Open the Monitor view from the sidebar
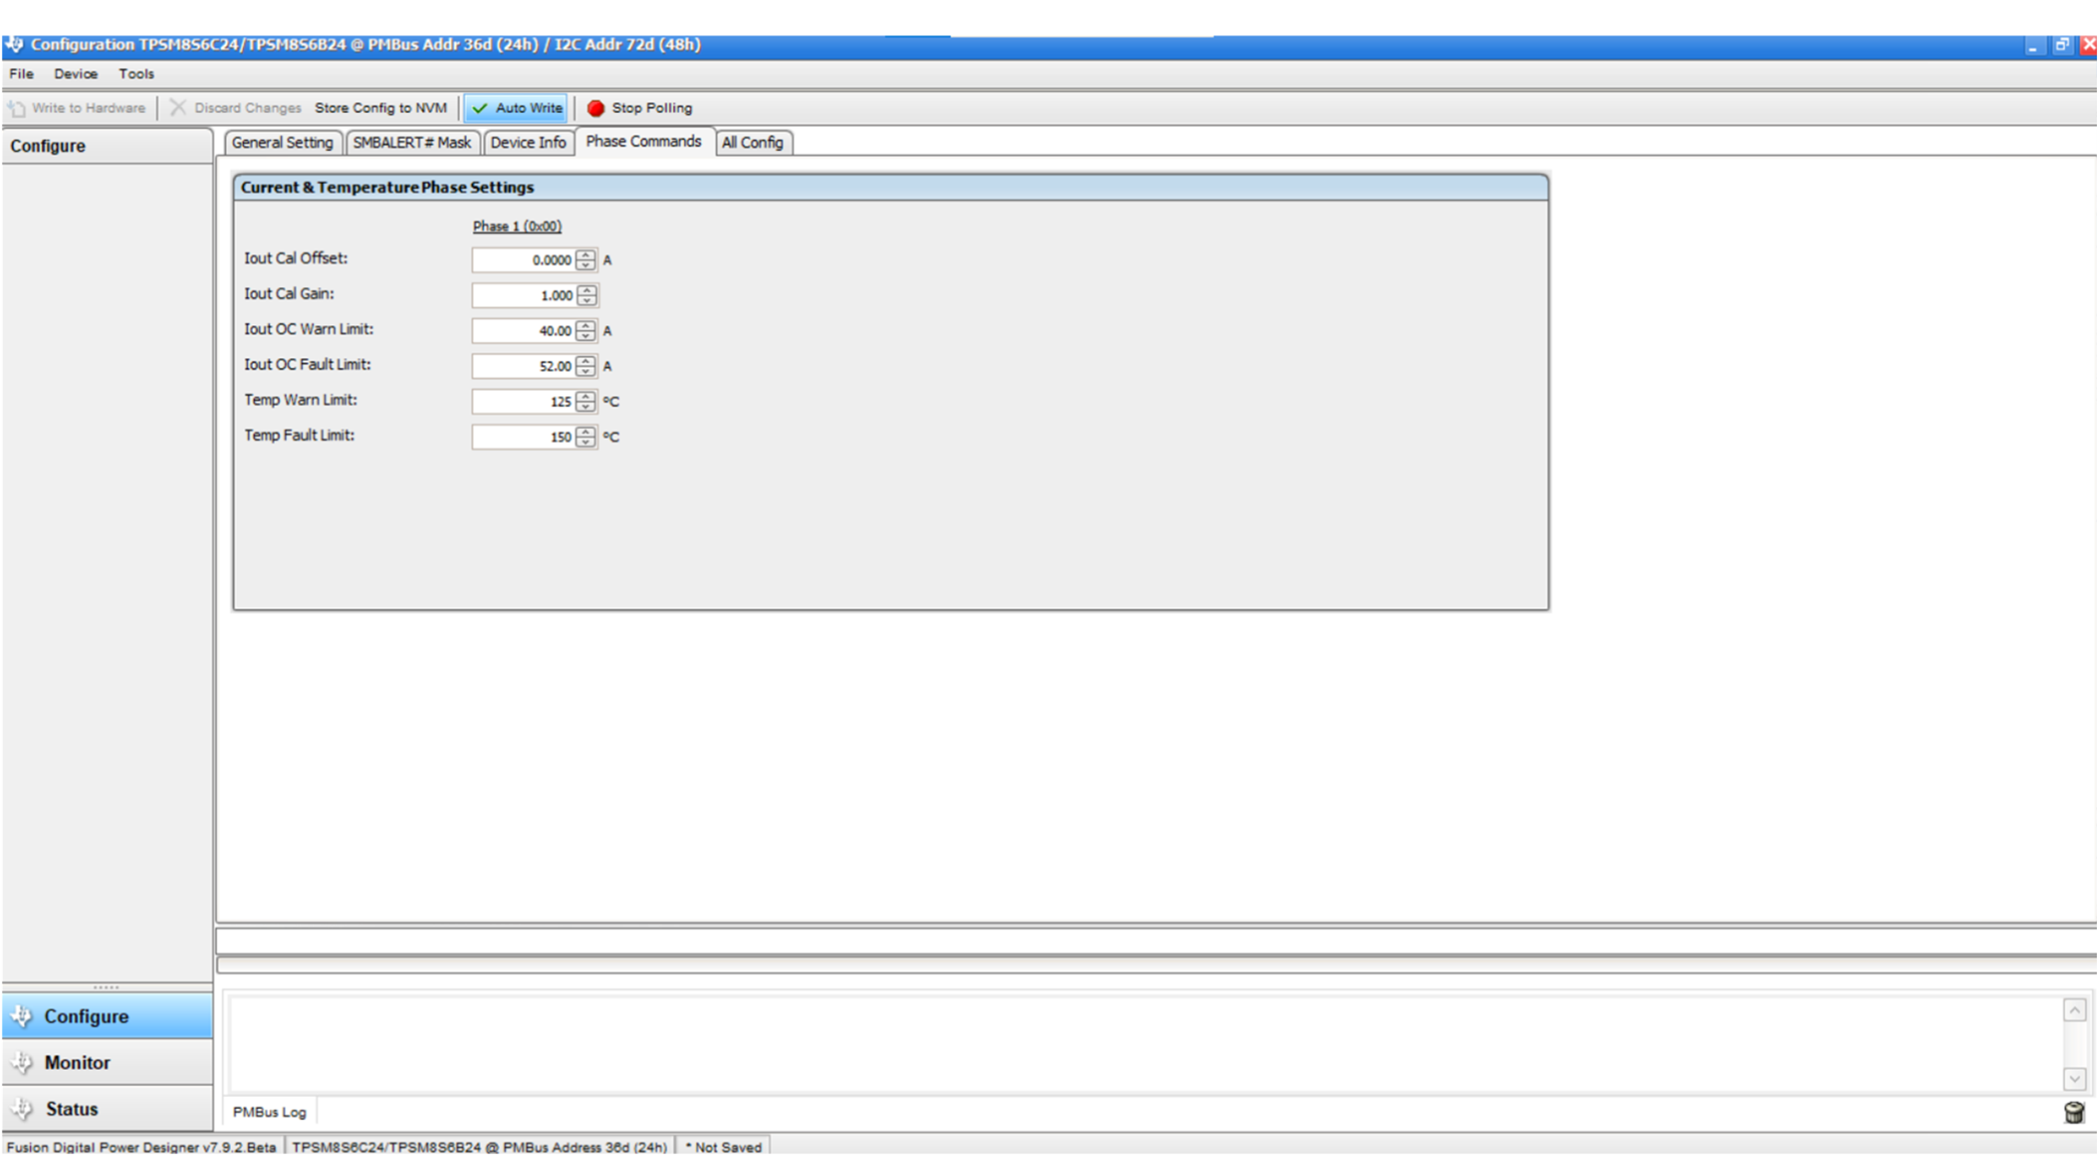The width and height of the screenshot is (2100, 1173). pos(75,1062)
